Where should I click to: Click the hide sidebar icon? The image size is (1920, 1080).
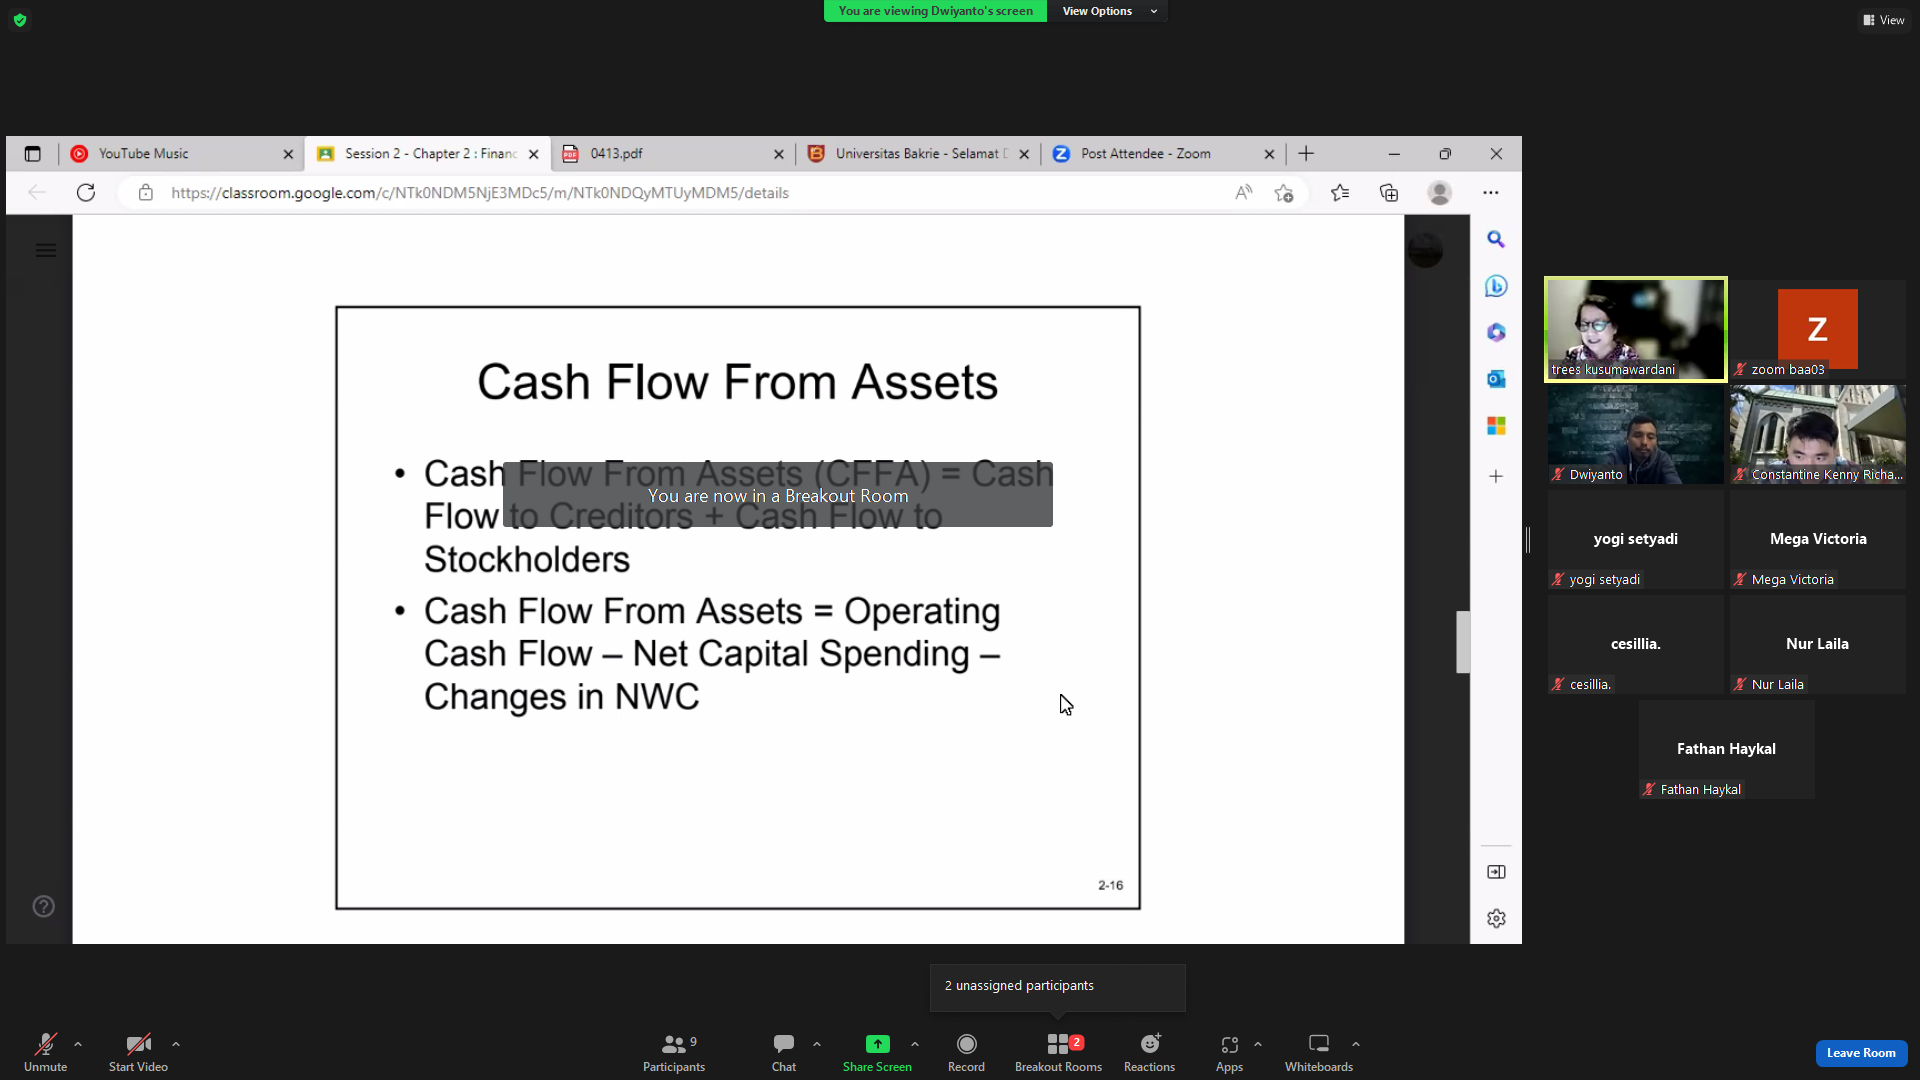click(1496, 872)
